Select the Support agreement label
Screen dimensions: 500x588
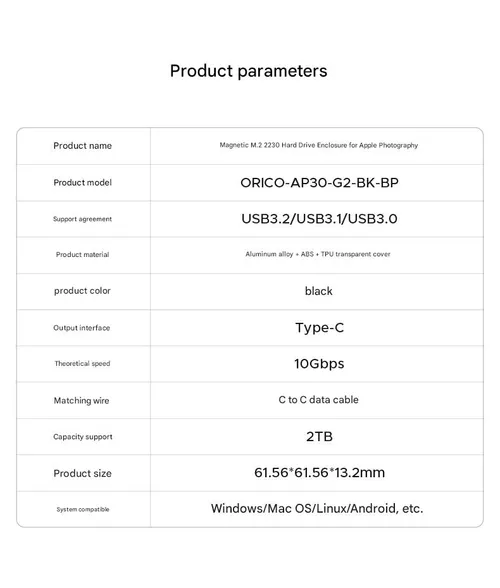coord(83,219)
